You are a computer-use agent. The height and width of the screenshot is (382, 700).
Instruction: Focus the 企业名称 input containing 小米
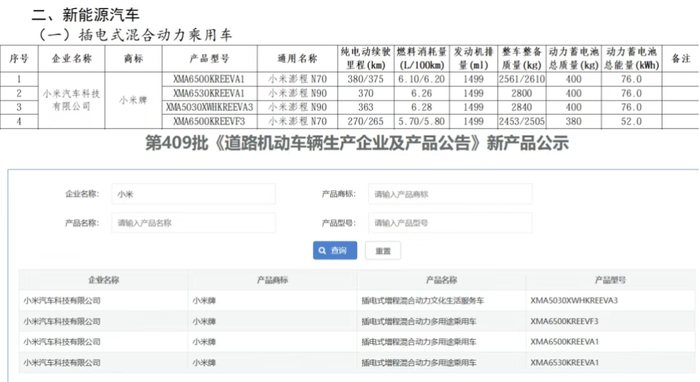point(193,194)
